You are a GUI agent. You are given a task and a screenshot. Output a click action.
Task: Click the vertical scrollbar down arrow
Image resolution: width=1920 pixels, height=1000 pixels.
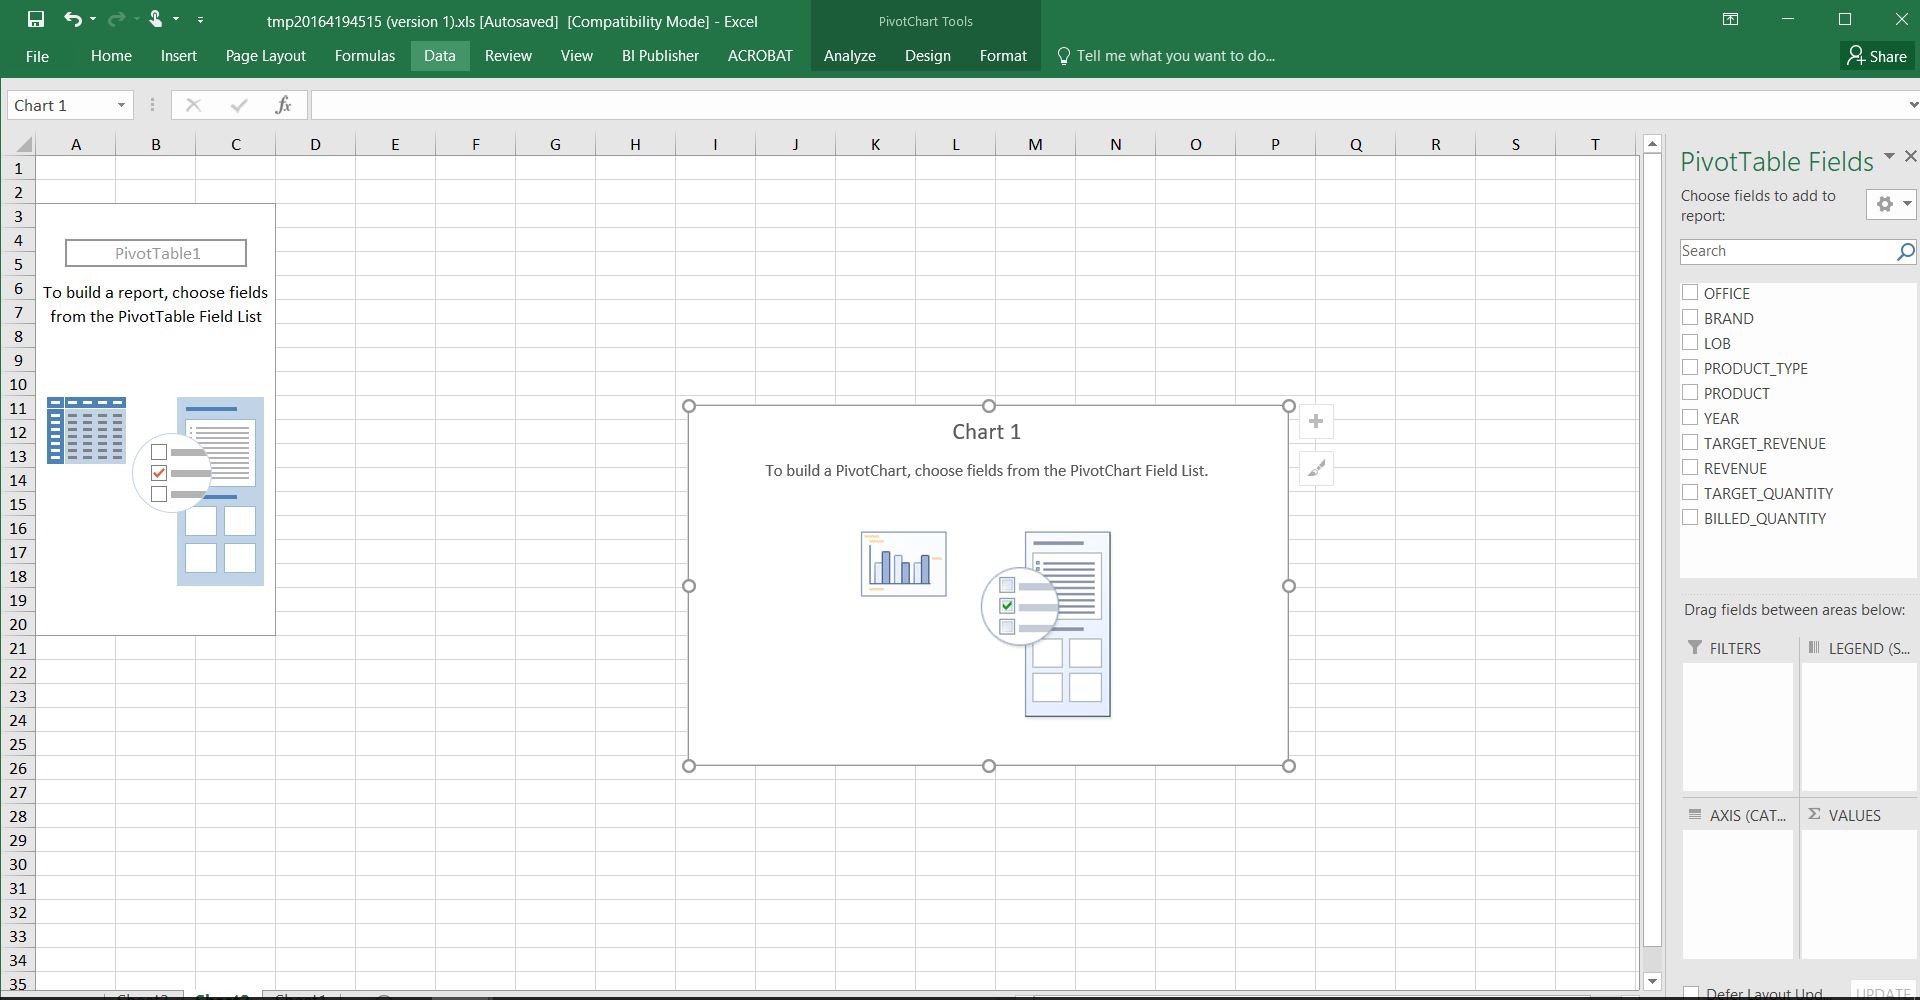pyautogui.click(x=1652, y=982)
